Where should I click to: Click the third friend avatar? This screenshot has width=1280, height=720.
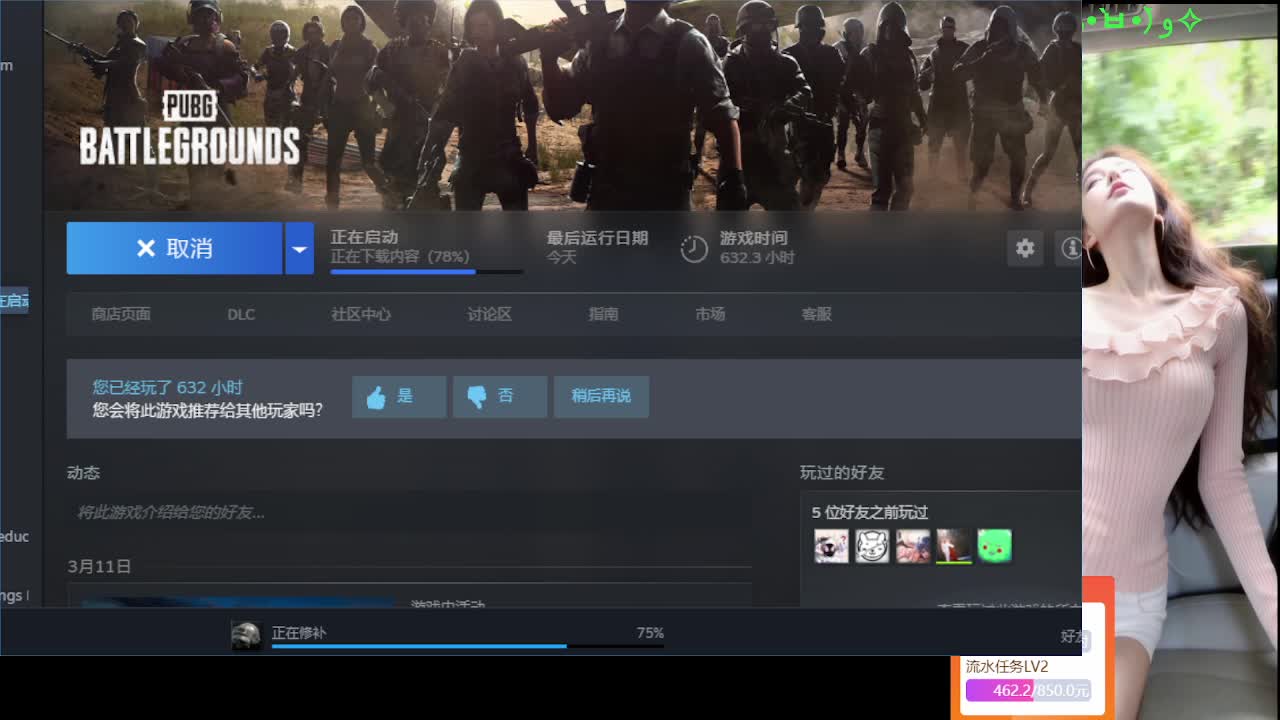click(913, 546)
